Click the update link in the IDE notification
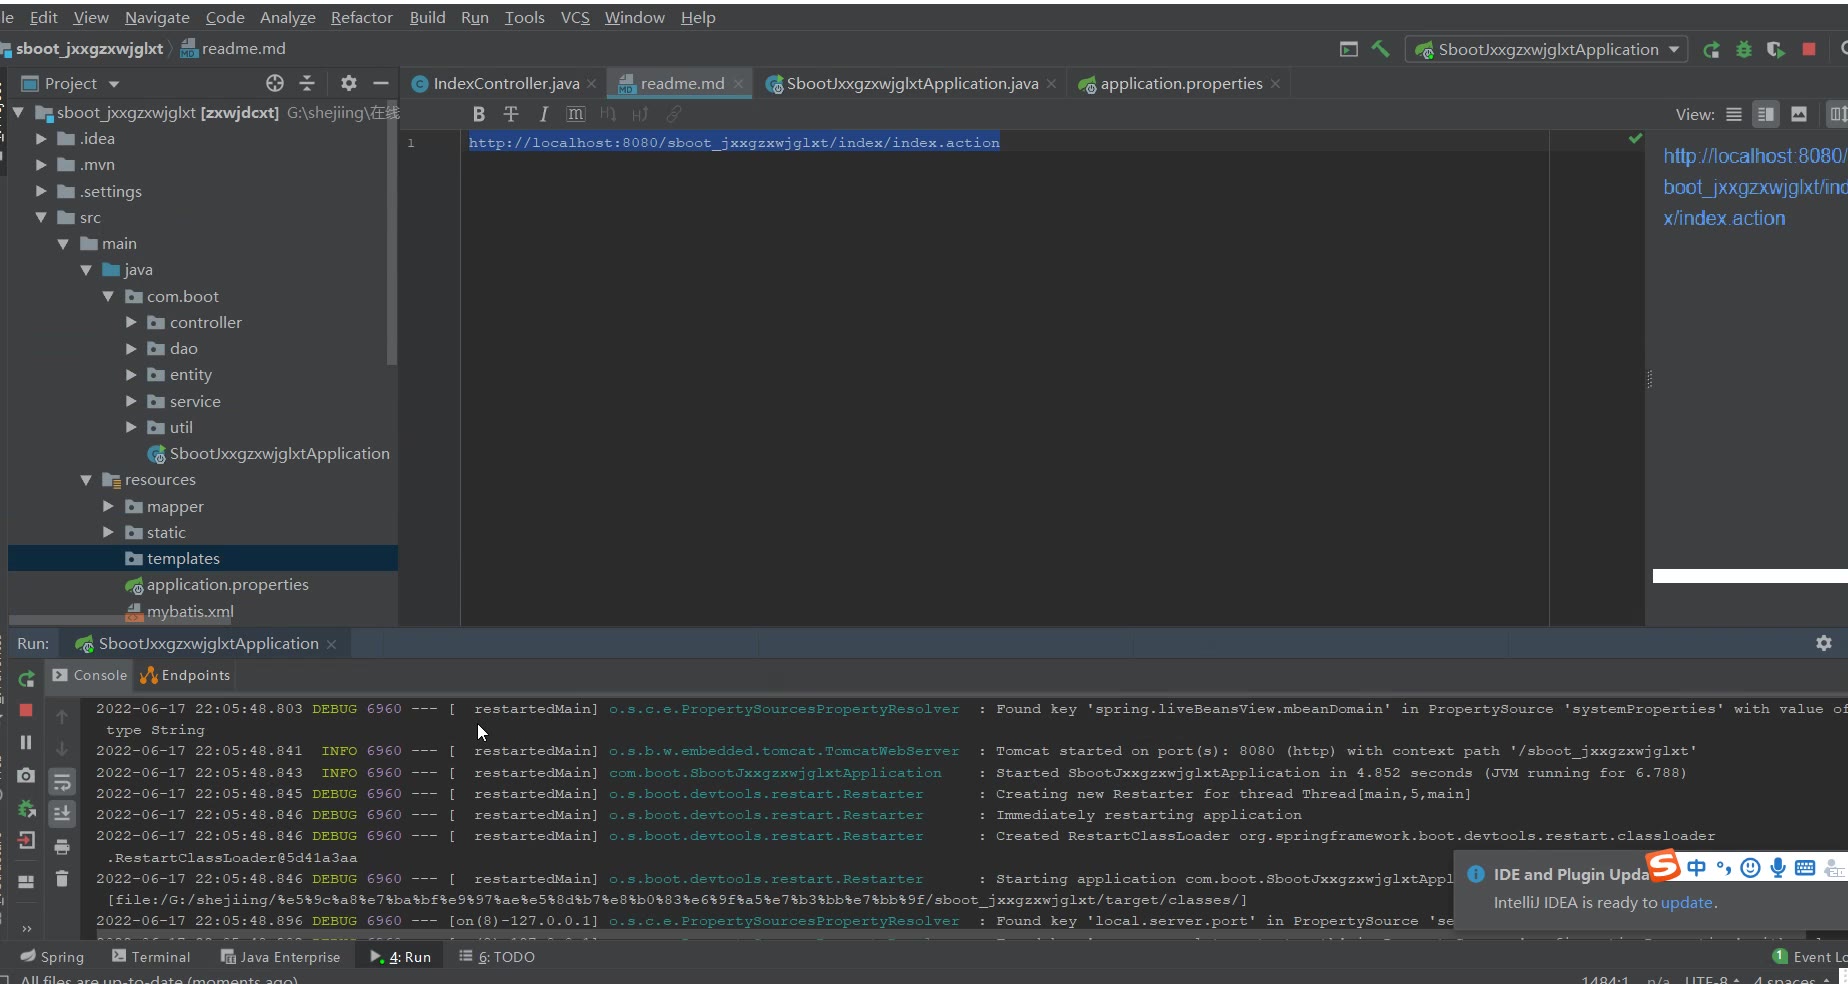This screenshot has width=1848, height=984. [x=1686, y=902]
